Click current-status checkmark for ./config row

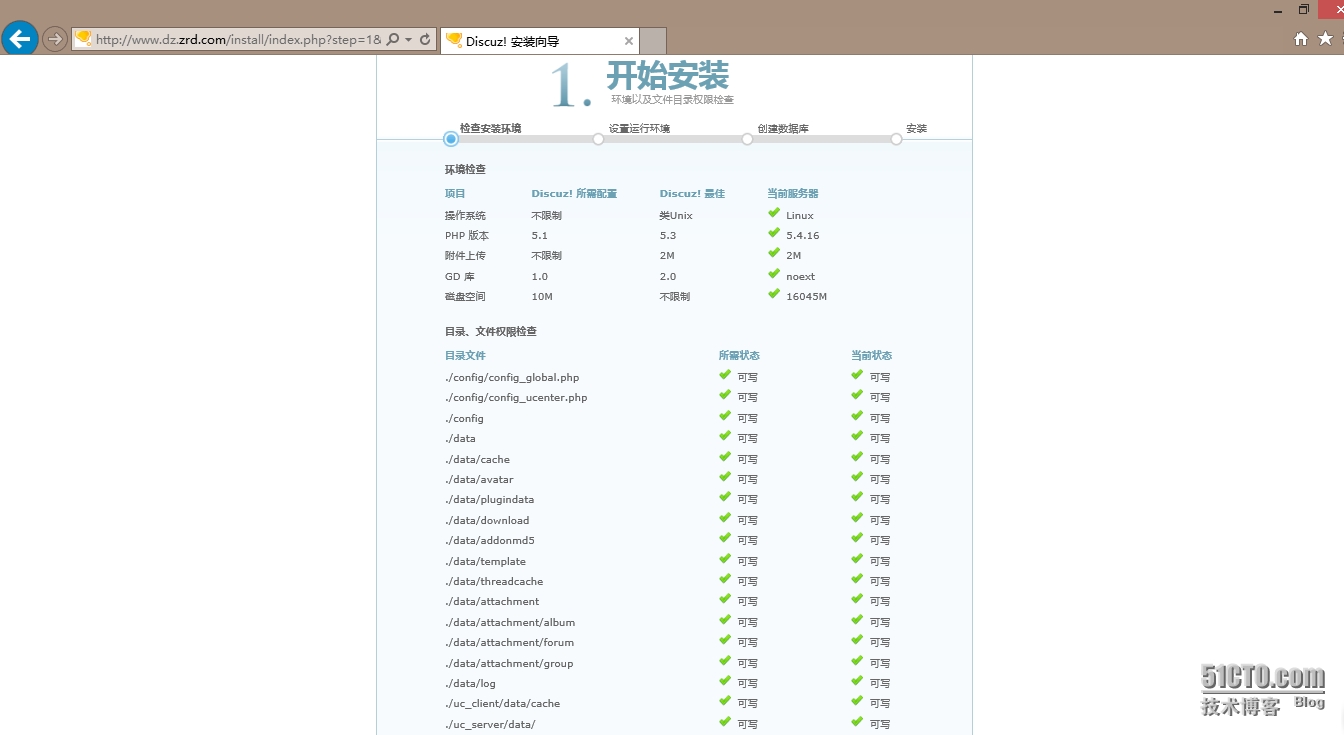tap(857, 416)
